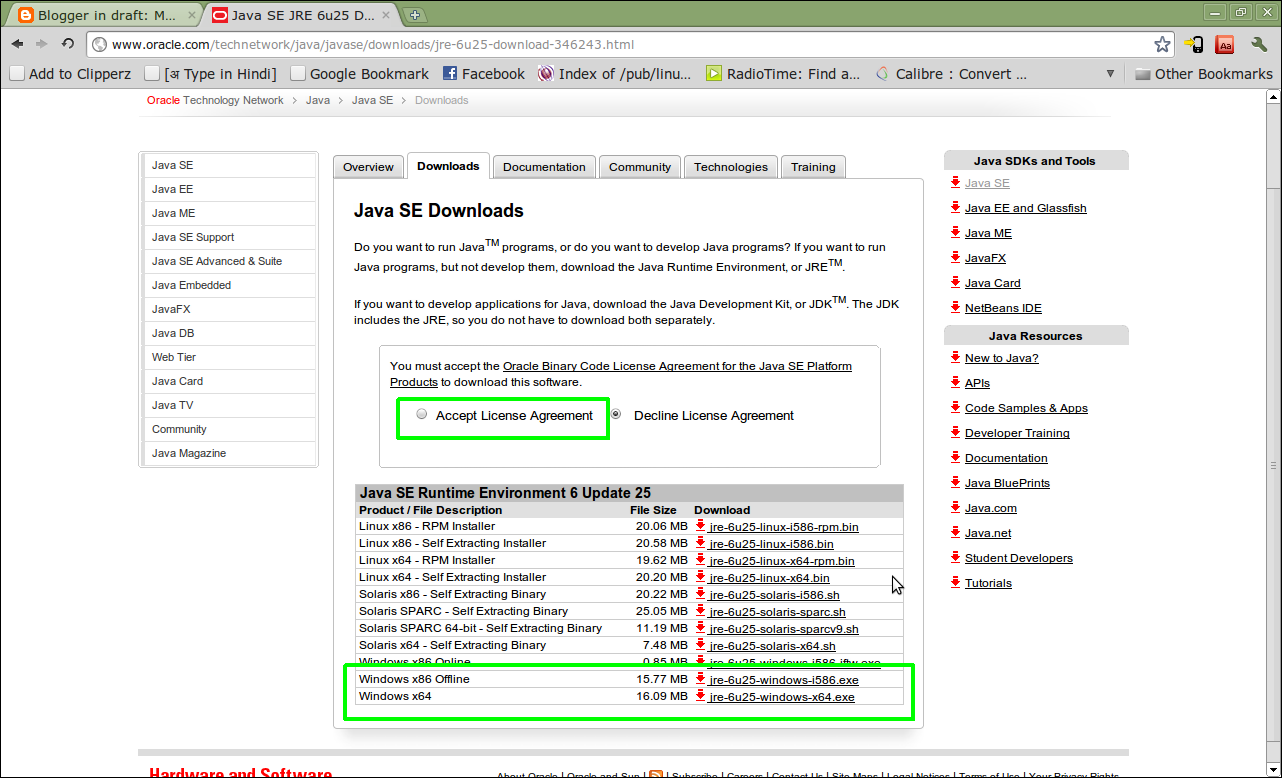Open Java.net resource link
Viewport: 1282px width, 778px height.
pos(988,533)
